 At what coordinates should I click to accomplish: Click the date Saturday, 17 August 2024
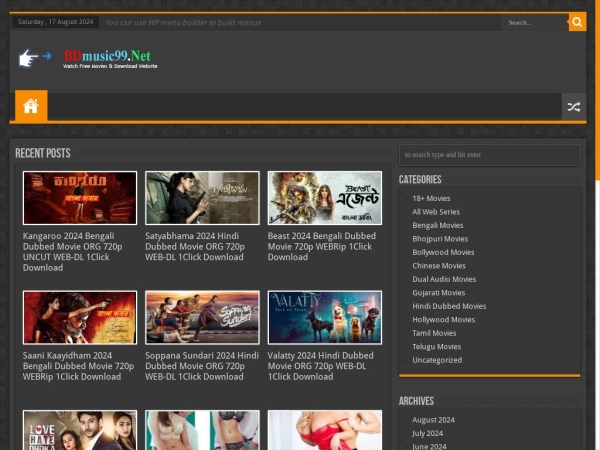[55, 22]
